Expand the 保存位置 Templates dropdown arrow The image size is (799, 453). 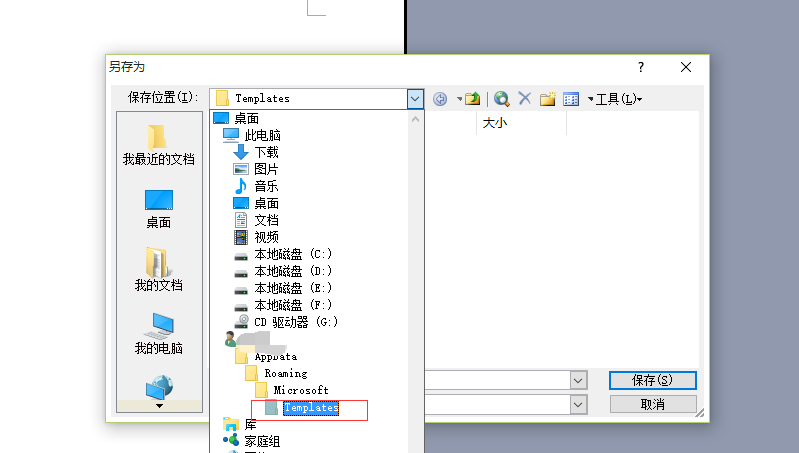[415, 98]
